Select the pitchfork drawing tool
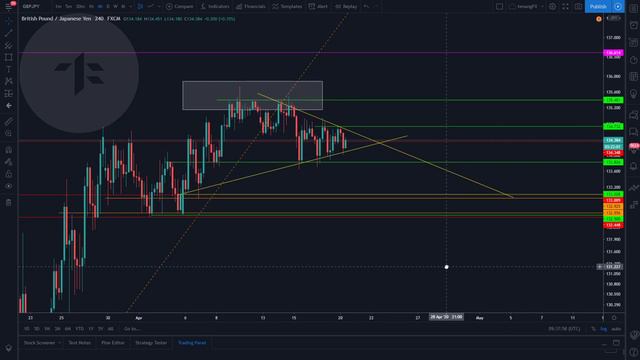Screen dimensions: 640x360 point(8,45)
